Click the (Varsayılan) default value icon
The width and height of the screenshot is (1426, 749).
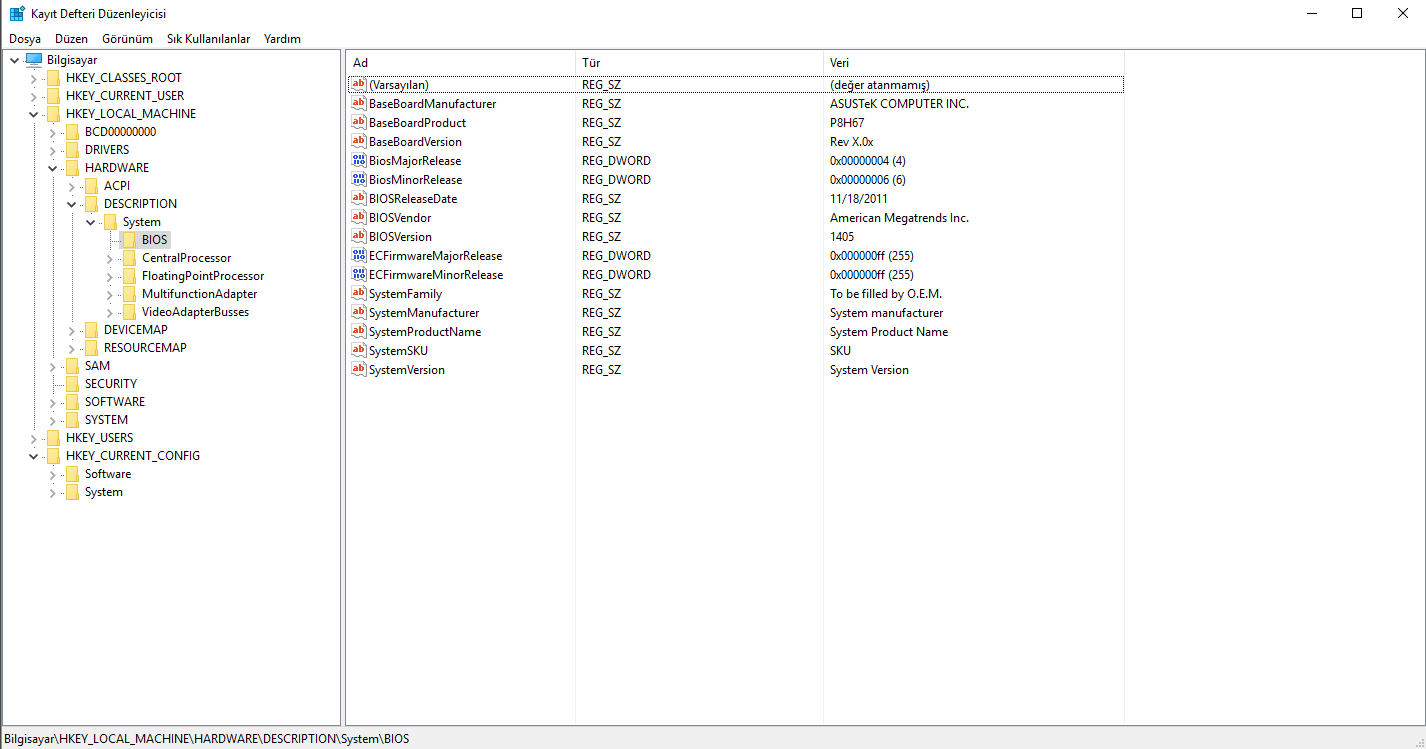click(x=359, y=85)
